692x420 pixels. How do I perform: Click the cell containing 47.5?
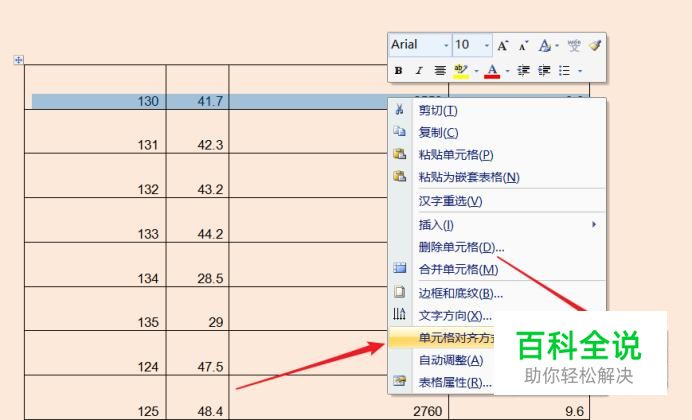197,353
